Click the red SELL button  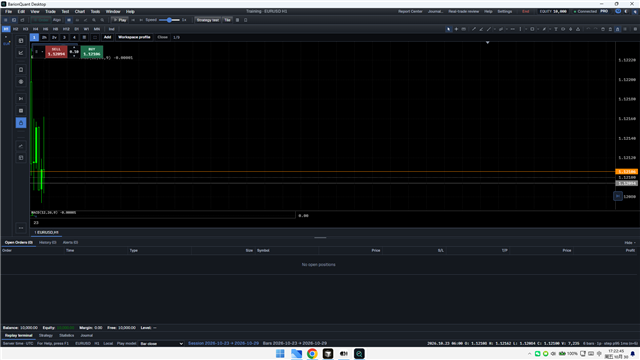click(56, 52)
